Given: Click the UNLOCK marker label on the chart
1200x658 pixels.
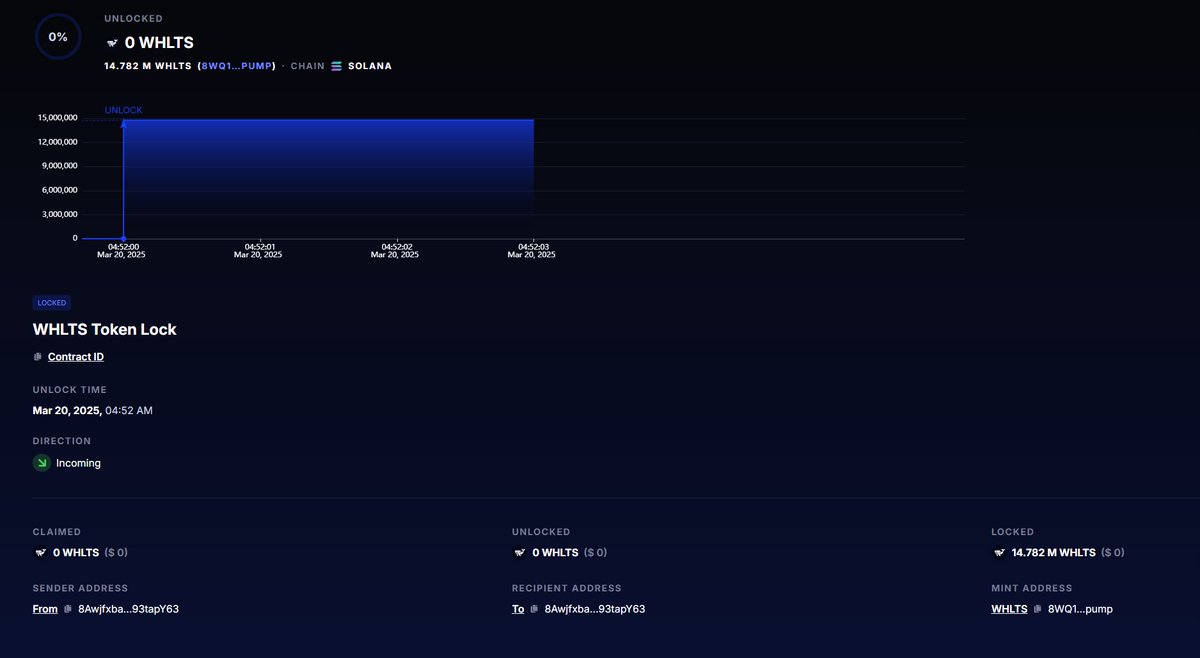Looking at the screenshot, I should click(123, 110).
